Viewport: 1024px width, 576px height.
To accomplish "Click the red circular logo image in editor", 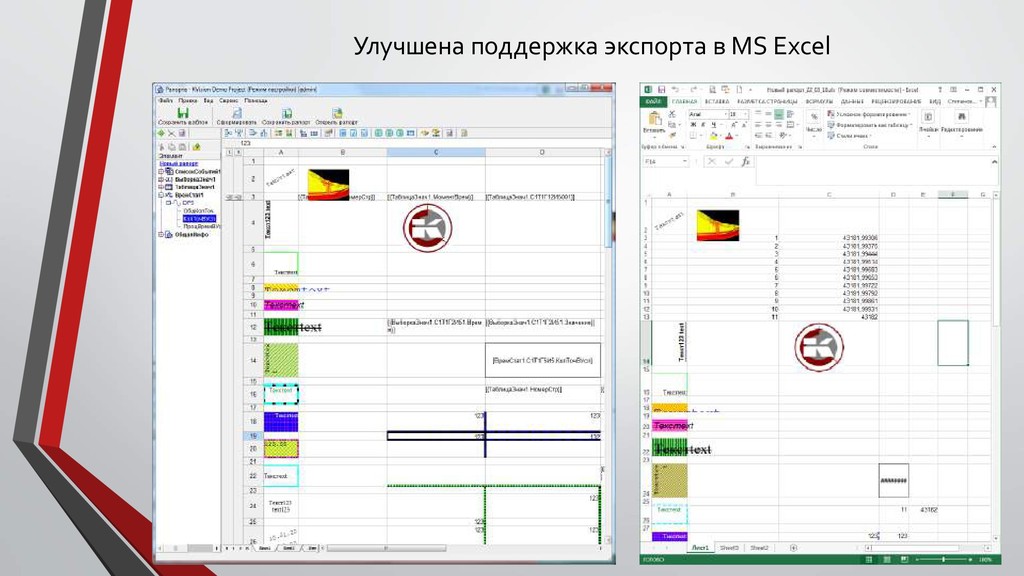I will pos(428,227).
